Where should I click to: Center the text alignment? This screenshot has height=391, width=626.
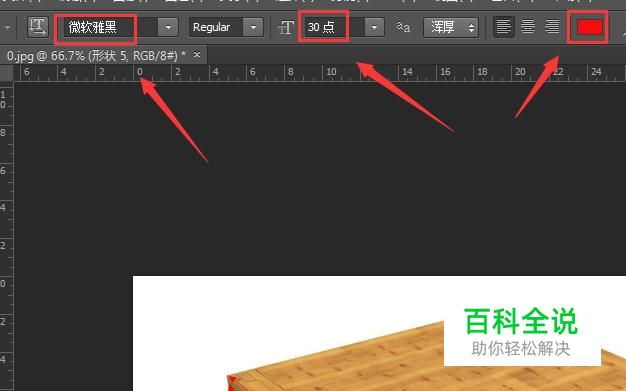pyautogui.click(x=528, y=27)
